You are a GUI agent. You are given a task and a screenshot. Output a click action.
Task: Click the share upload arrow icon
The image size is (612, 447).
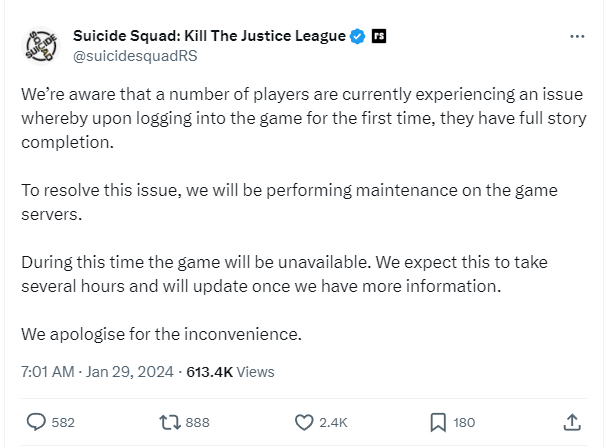(x=572, y=422)
